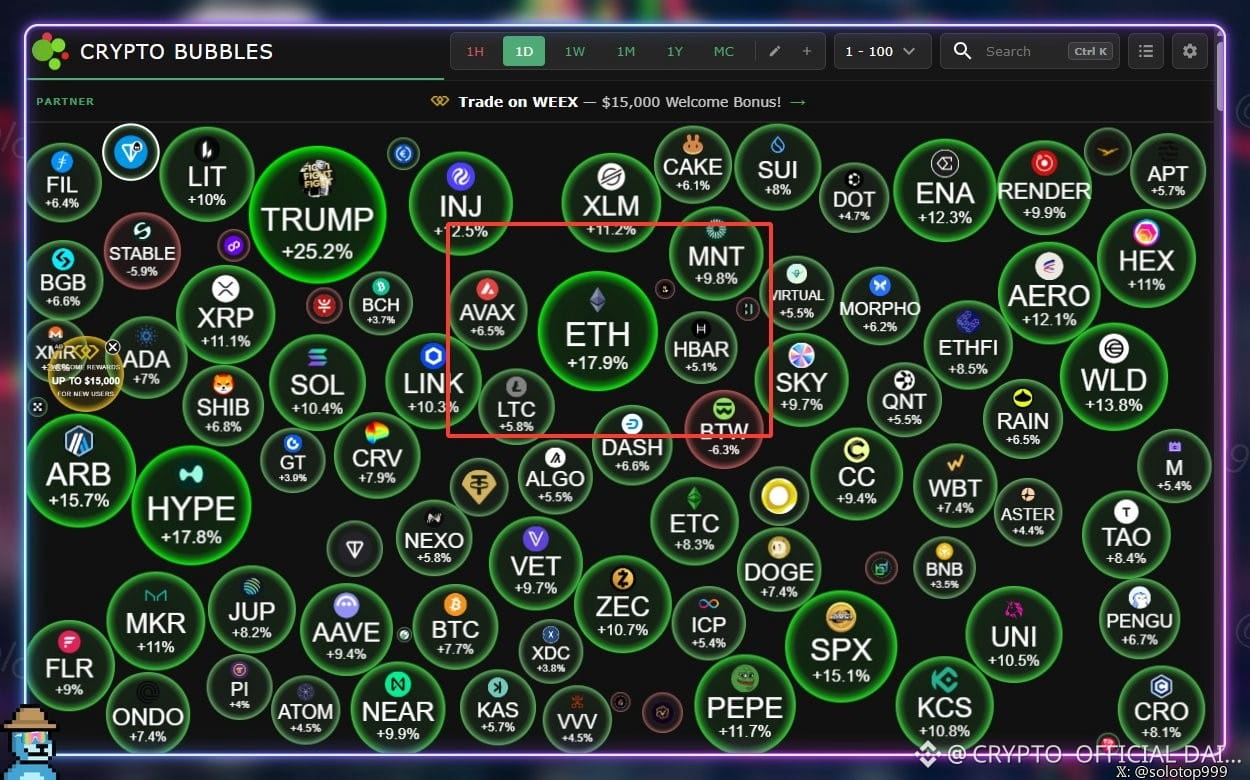Click the FLR bubble
This screenshot has width=1250, height=780.
click(69, 665)
